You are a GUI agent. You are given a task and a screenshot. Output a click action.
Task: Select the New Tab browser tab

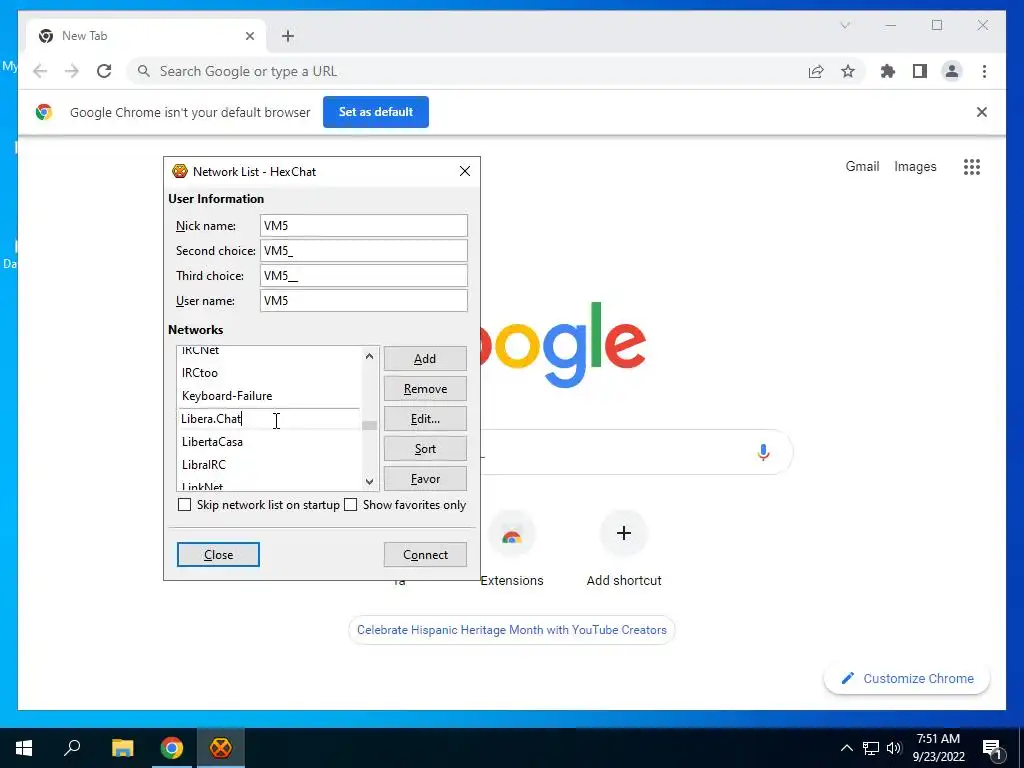point(146,36)
